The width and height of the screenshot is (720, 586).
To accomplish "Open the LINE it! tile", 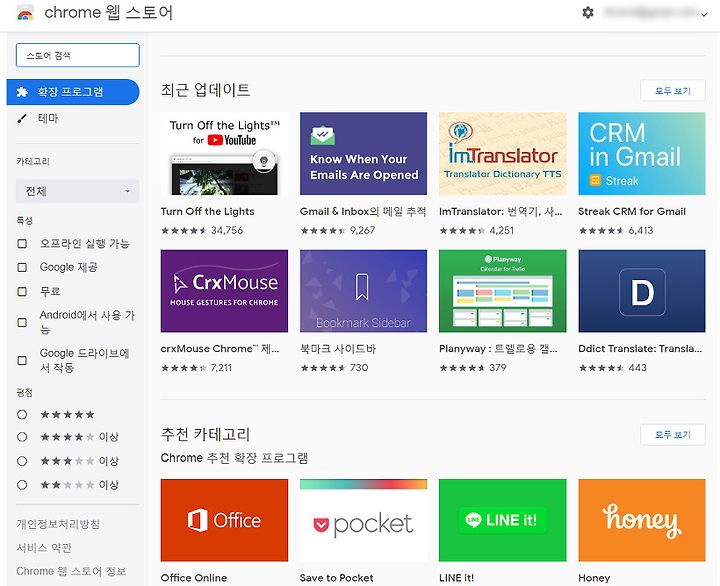I will coord(502,520).
